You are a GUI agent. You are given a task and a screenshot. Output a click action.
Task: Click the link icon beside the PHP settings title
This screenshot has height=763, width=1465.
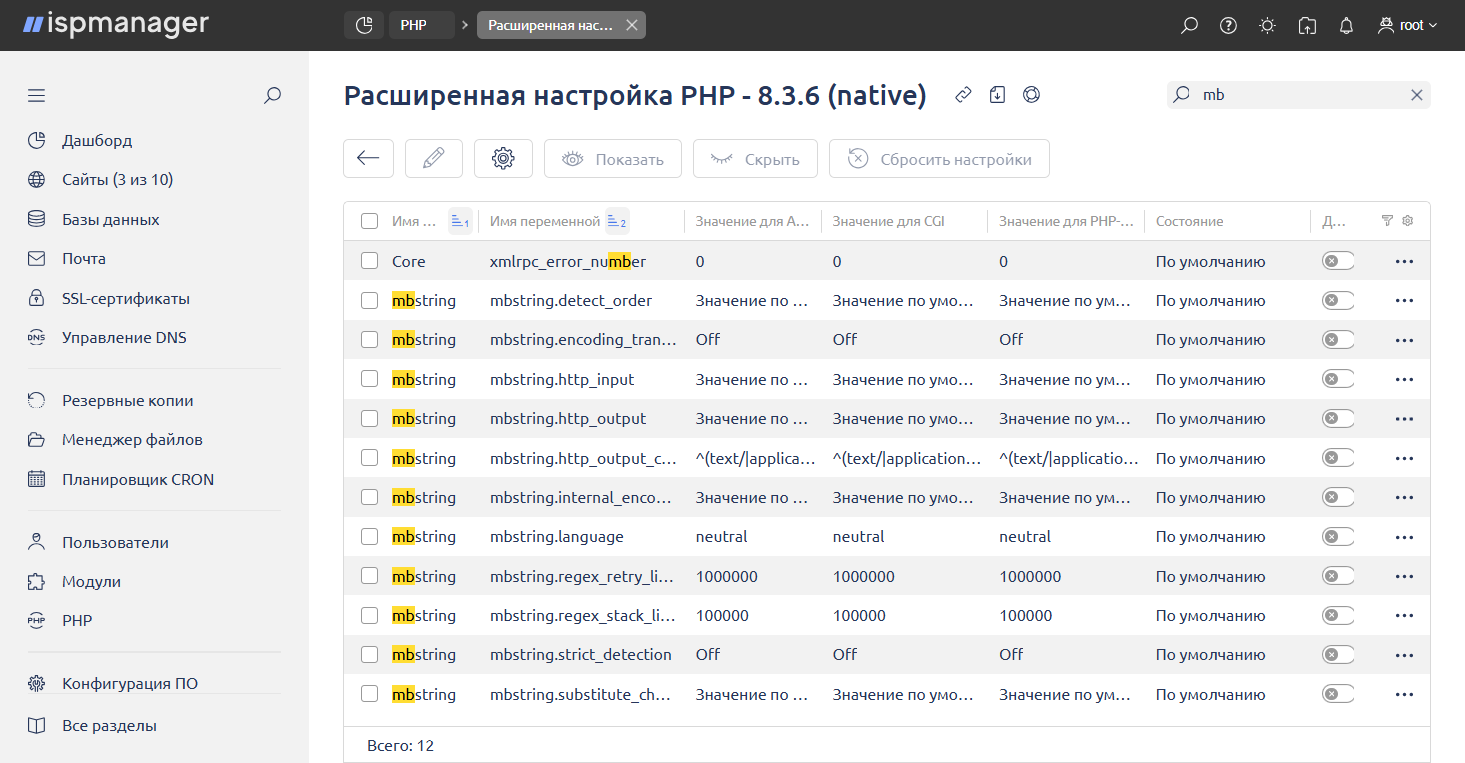point(962,94)
